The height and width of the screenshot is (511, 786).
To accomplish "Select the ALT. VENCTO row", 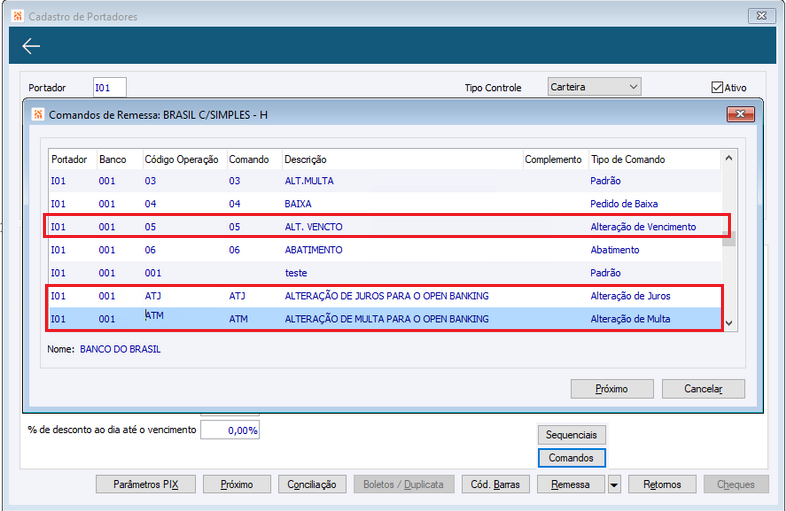I will click(385, 227).
